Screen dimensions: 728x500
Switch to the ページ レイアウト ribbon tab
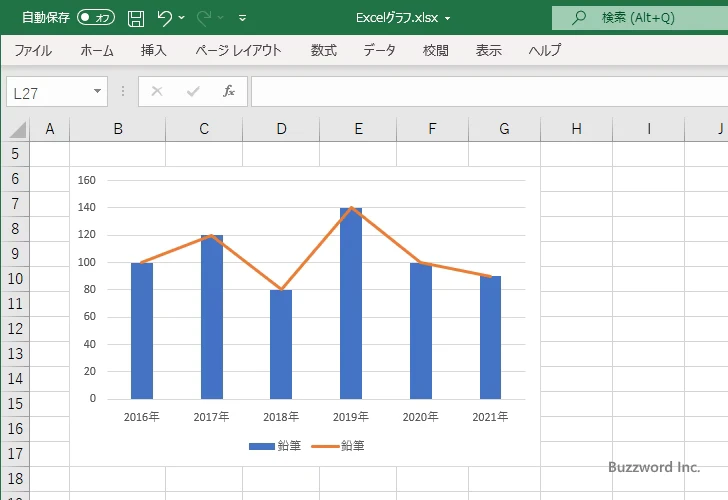coord(238,50)
